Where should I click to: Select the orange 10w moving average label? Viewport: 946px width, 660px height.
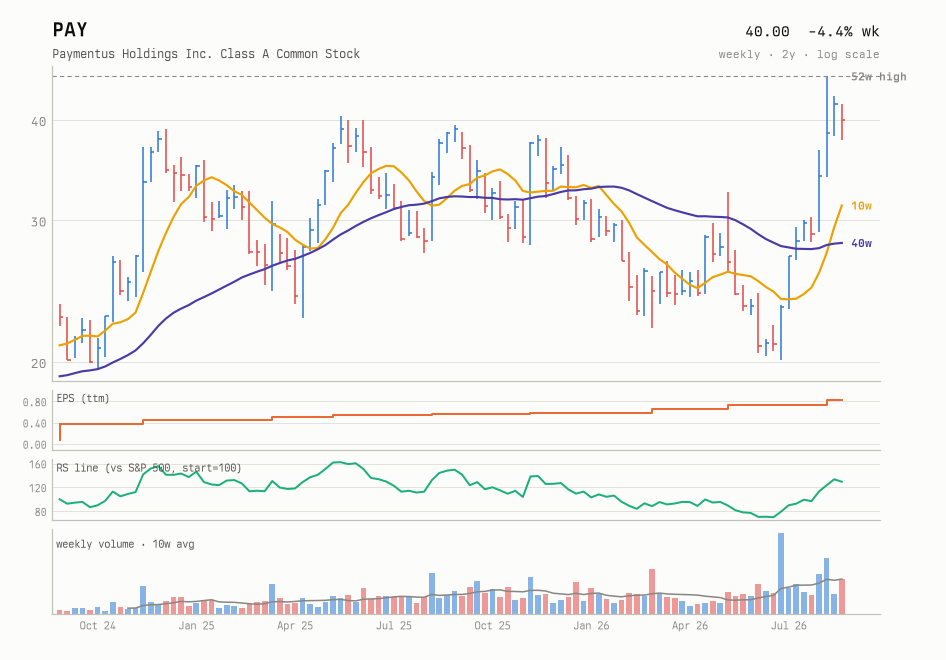862,206
